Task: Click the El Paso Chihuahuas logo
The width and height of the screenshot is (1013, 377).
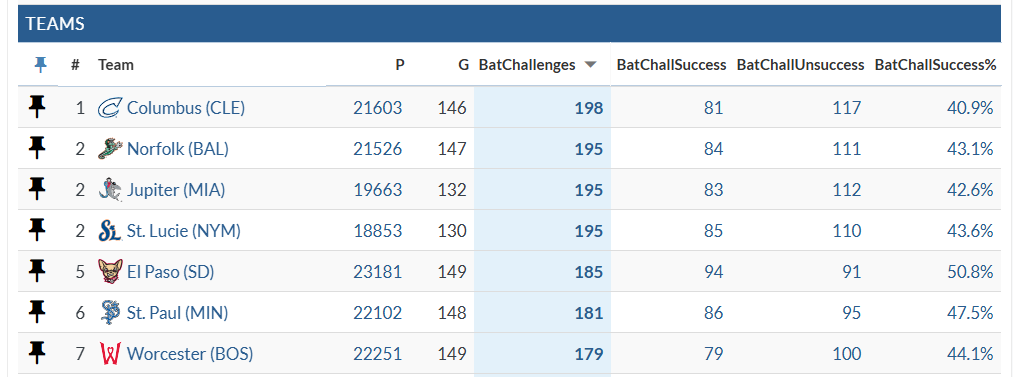Action: tap(110, 272)
